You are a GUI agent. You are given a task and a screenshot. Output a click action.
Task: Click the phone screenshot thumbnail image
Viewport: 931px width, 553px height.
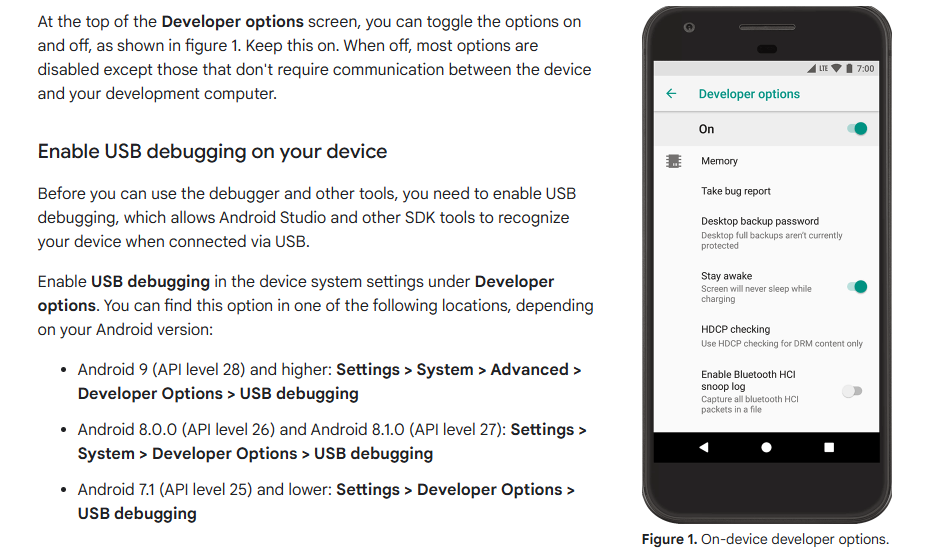coord(766,264)
